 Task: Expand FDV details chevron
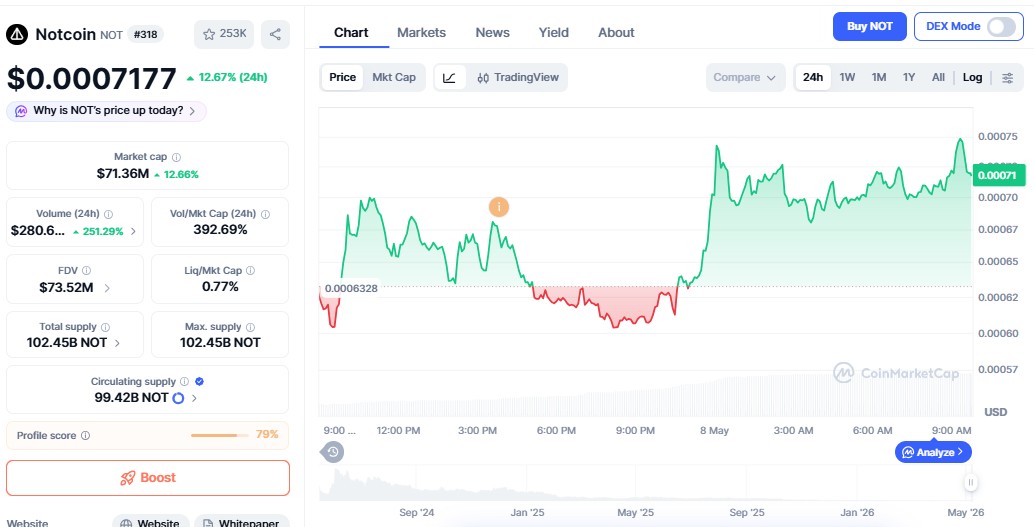pos(107,288)
